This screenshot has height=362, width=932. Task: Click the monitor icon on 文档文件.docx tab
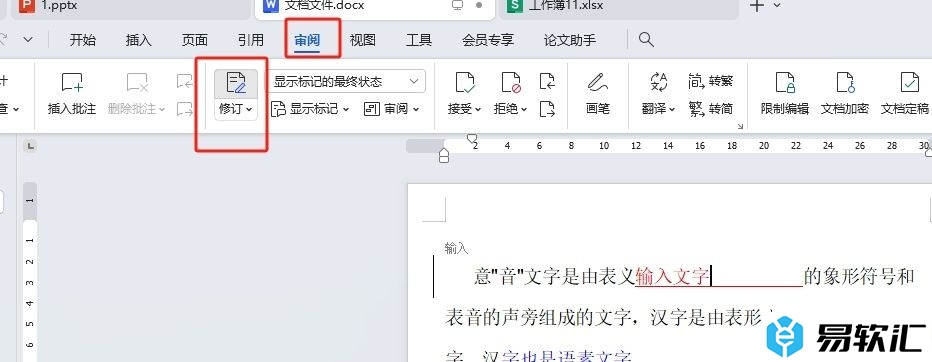[x=458, y=5]
